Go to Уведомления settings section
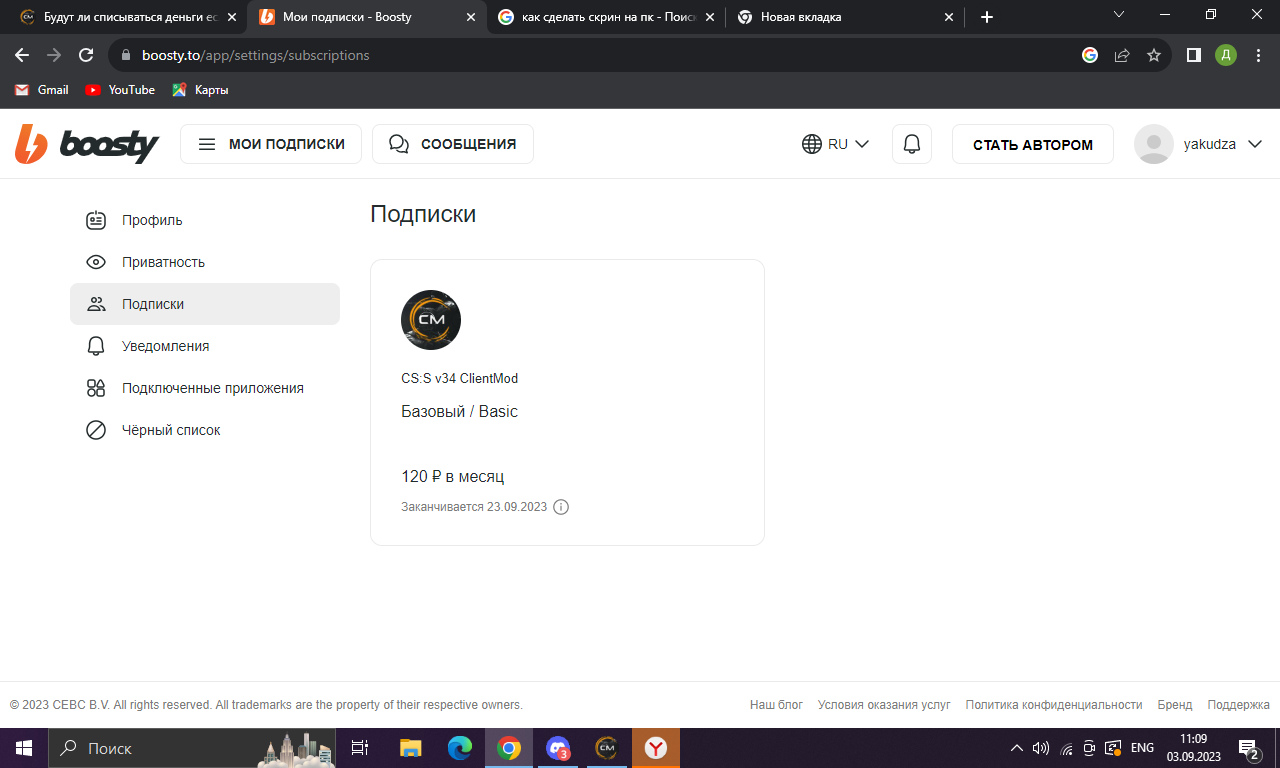The height and width of the screenshot is (768, 1280). 165,346
